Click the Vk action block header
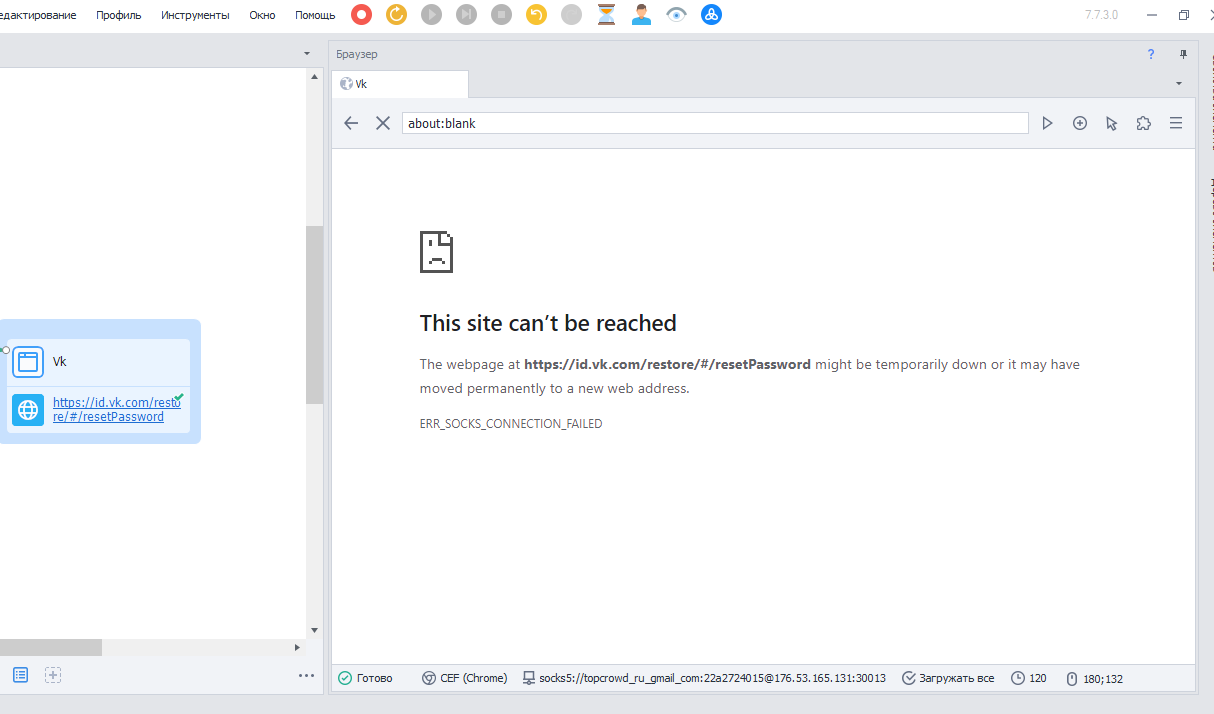Image resolution: width=1214 pixels, height=714 pixels. (98, 362)
